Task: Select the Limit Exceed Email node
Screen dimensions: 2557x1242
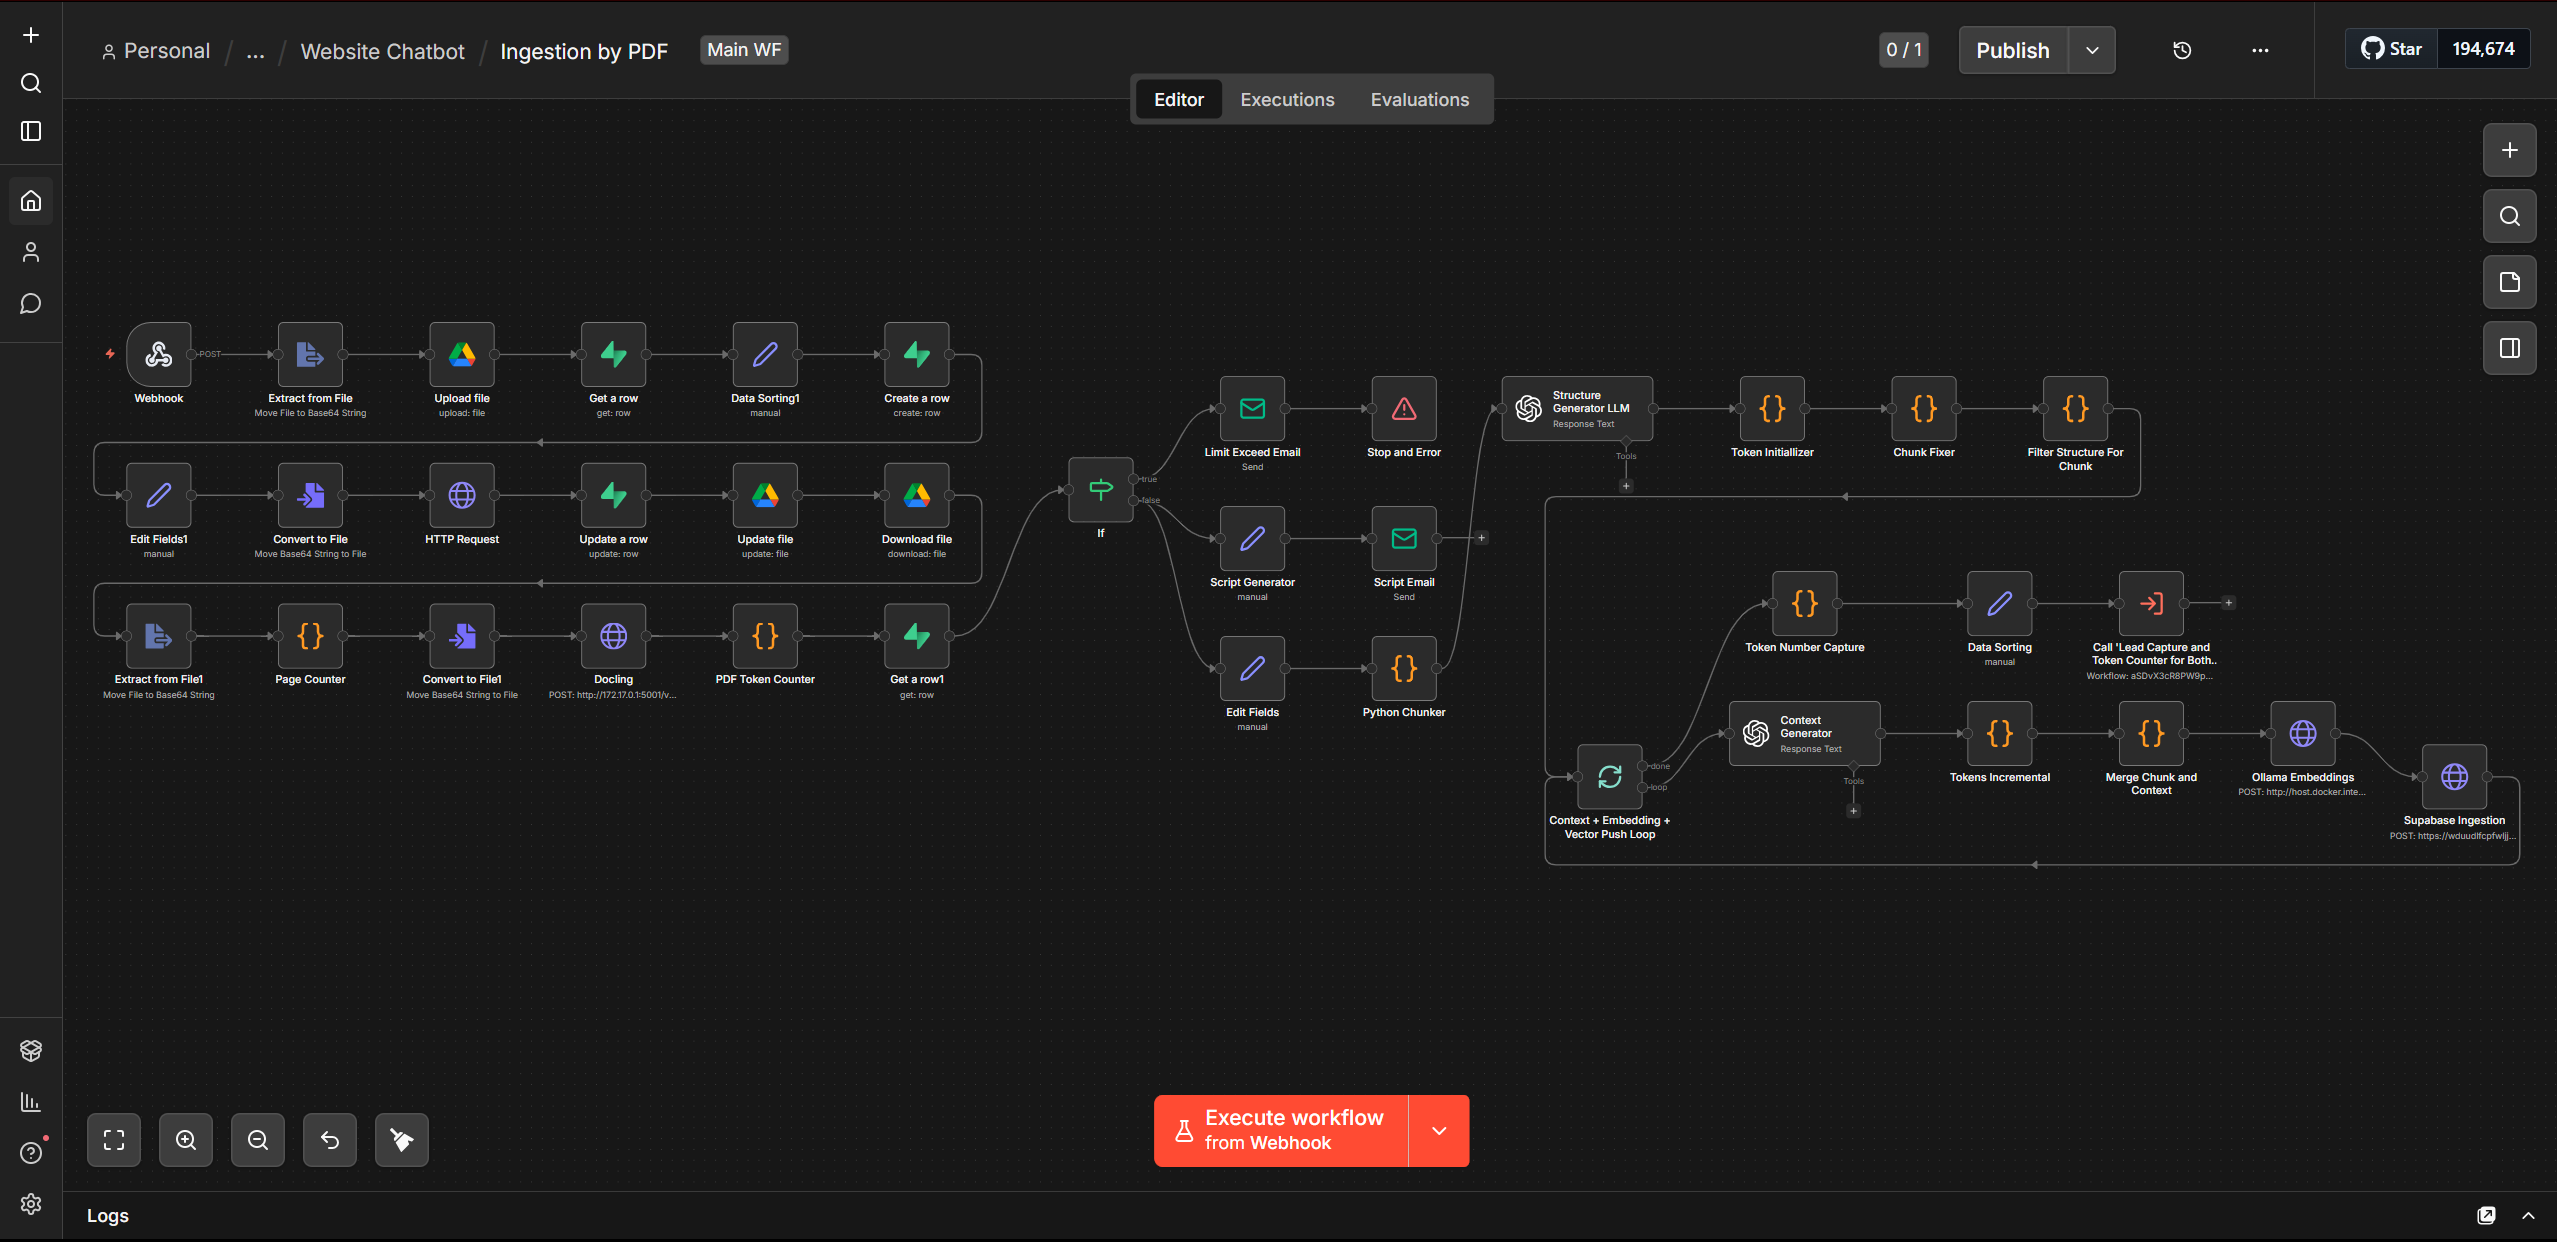Action: coord(1252,408)
